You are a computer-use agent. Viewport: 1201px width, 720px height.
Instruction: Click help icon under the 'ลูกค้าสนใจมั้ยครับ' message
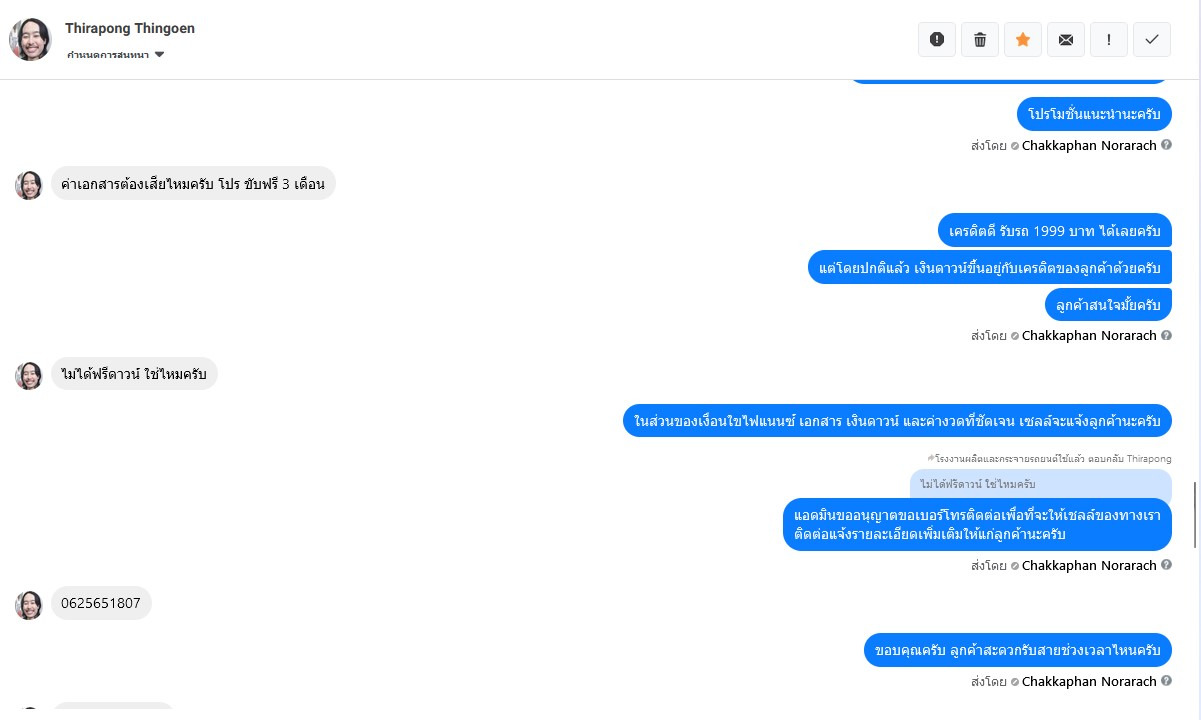coord(1166,335)
